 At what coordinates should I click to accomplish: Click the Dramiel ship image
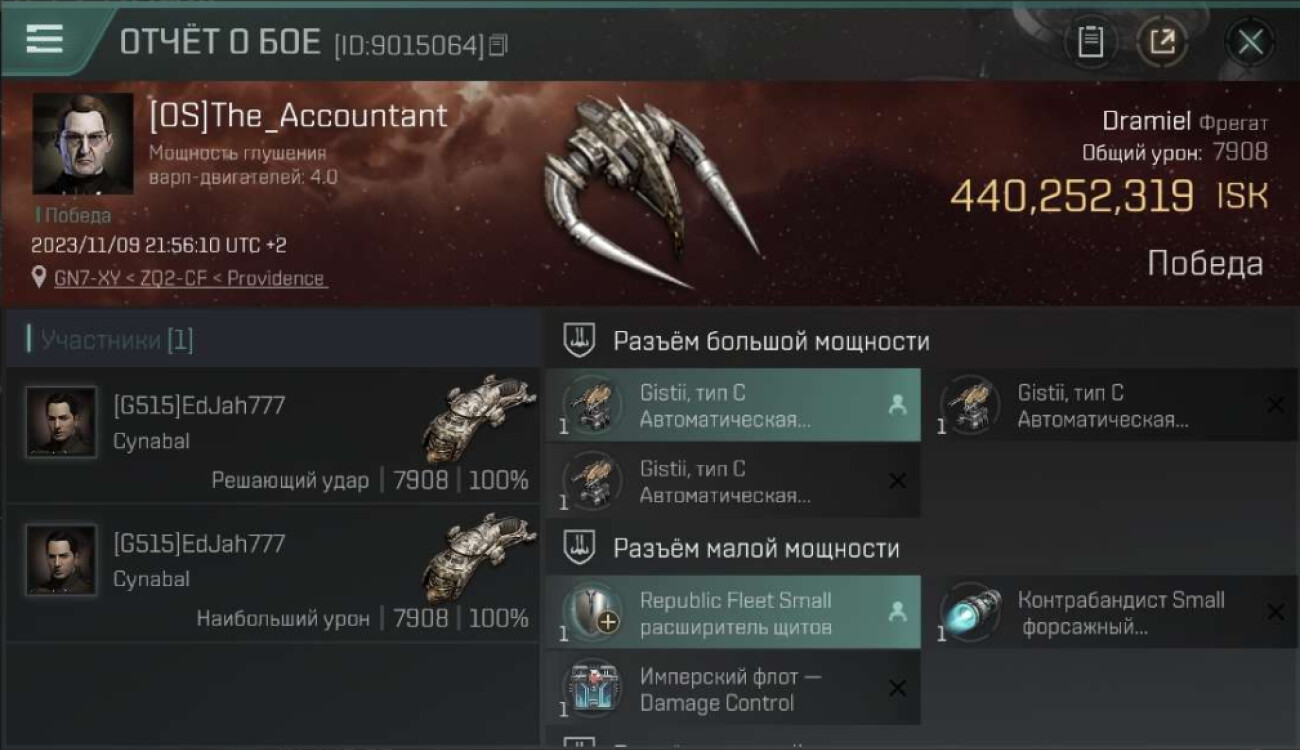[x=650, y=190]
